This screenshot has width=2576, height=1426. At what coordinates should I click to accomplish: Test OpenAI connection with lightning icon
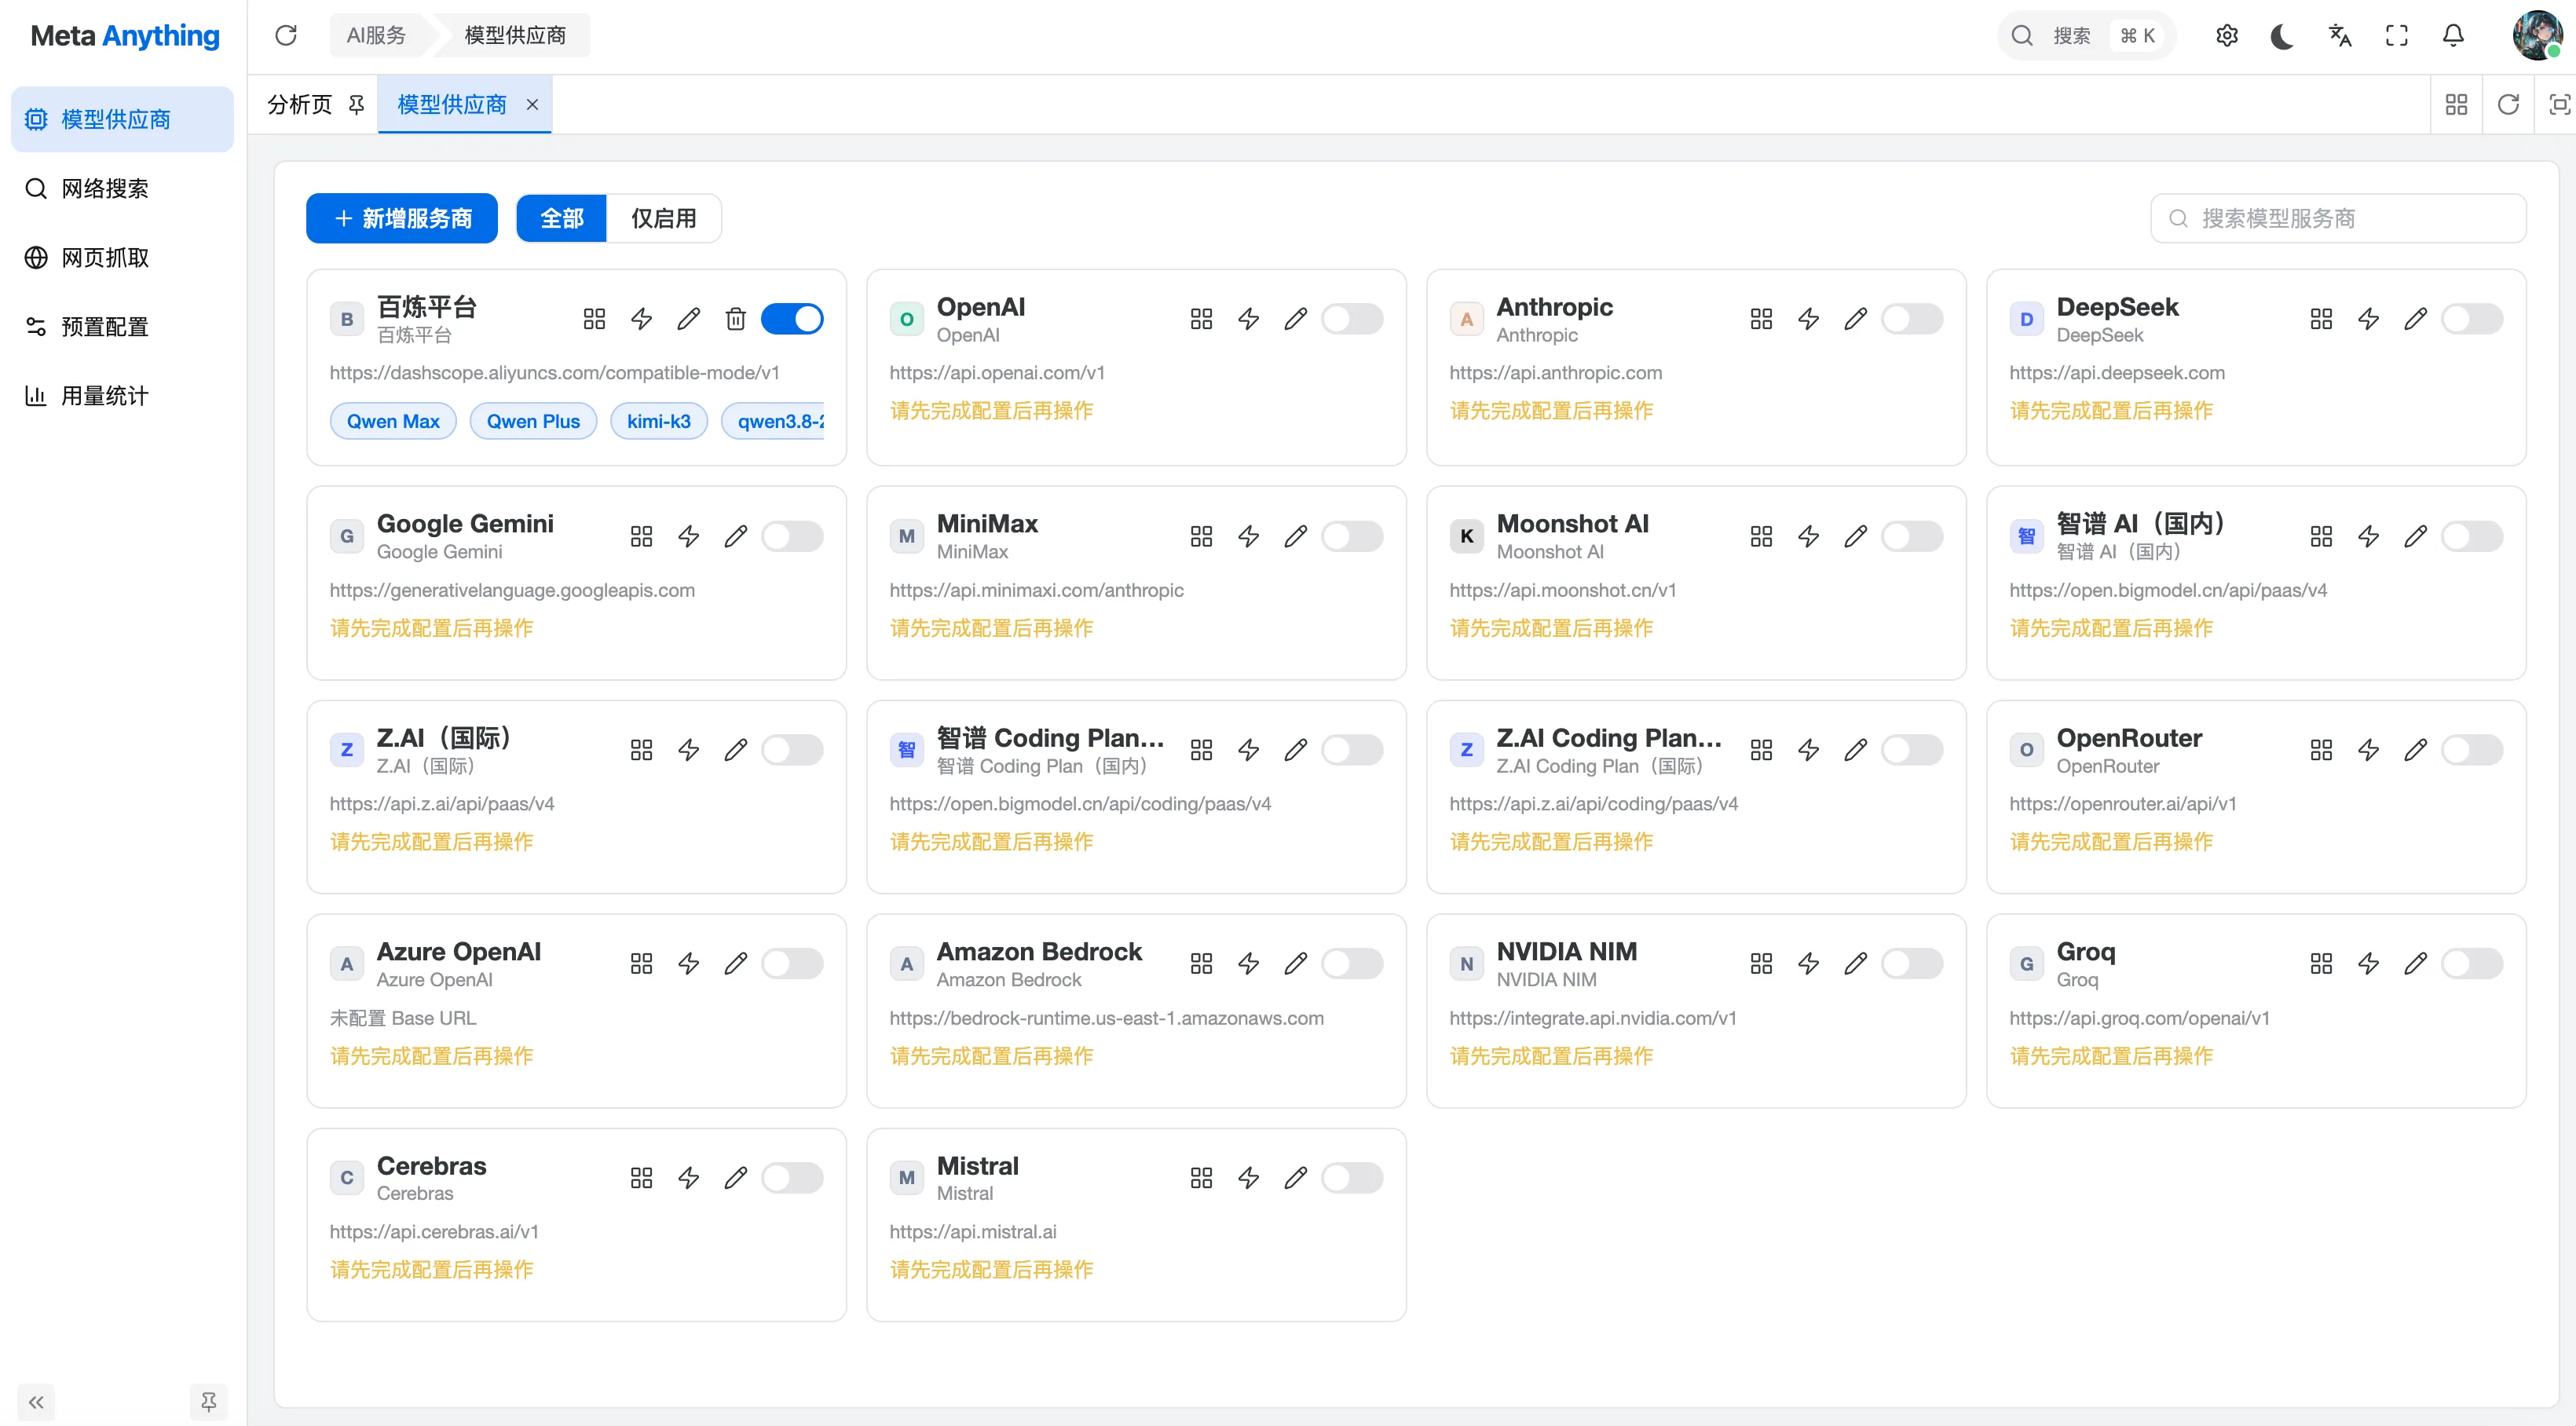click(x=1248, y=319)
